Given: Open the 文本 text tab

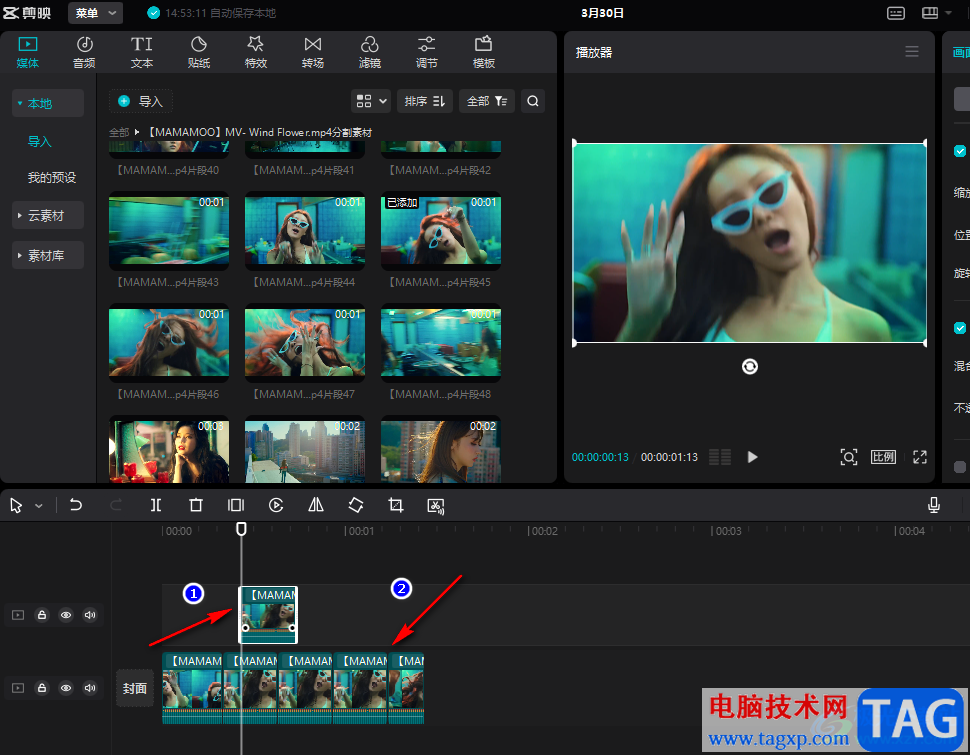Looking at the screenshot, I should [142, 52].
